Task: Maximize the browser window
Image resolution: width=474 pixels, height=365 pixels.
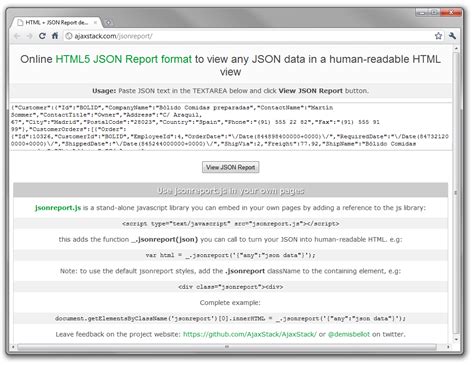Action: click(434, 13)
